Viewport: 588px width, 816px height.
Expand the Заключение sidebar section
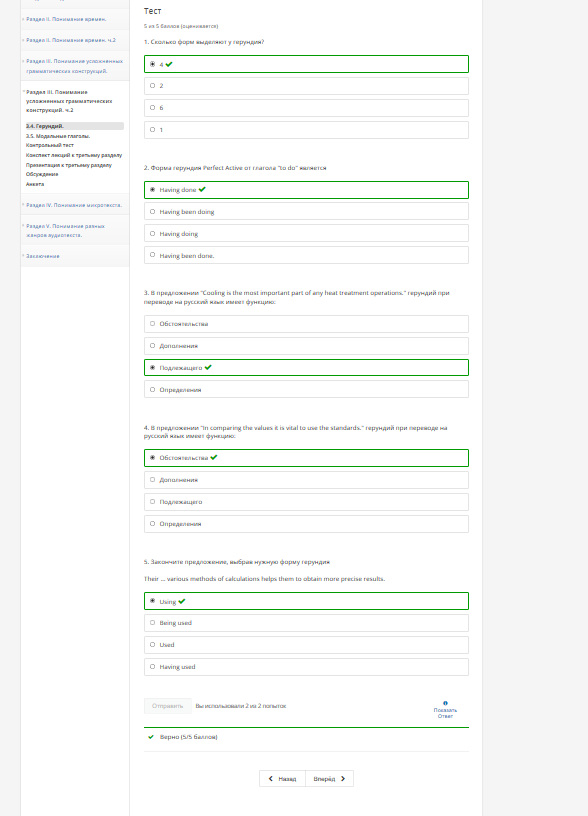click(x=43, y=256)
